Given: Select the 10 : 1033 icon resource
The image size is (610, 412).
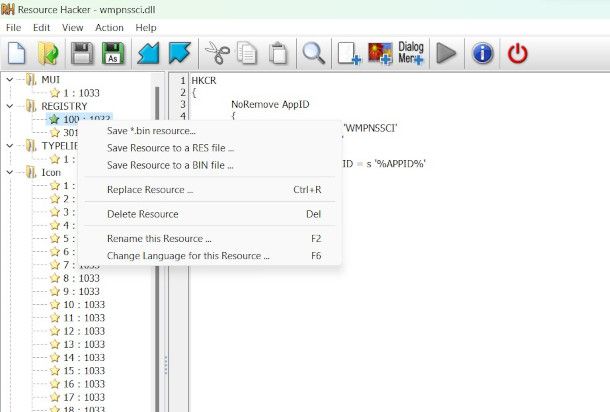Looking at the screenshot, I should [x=84, y=305].
